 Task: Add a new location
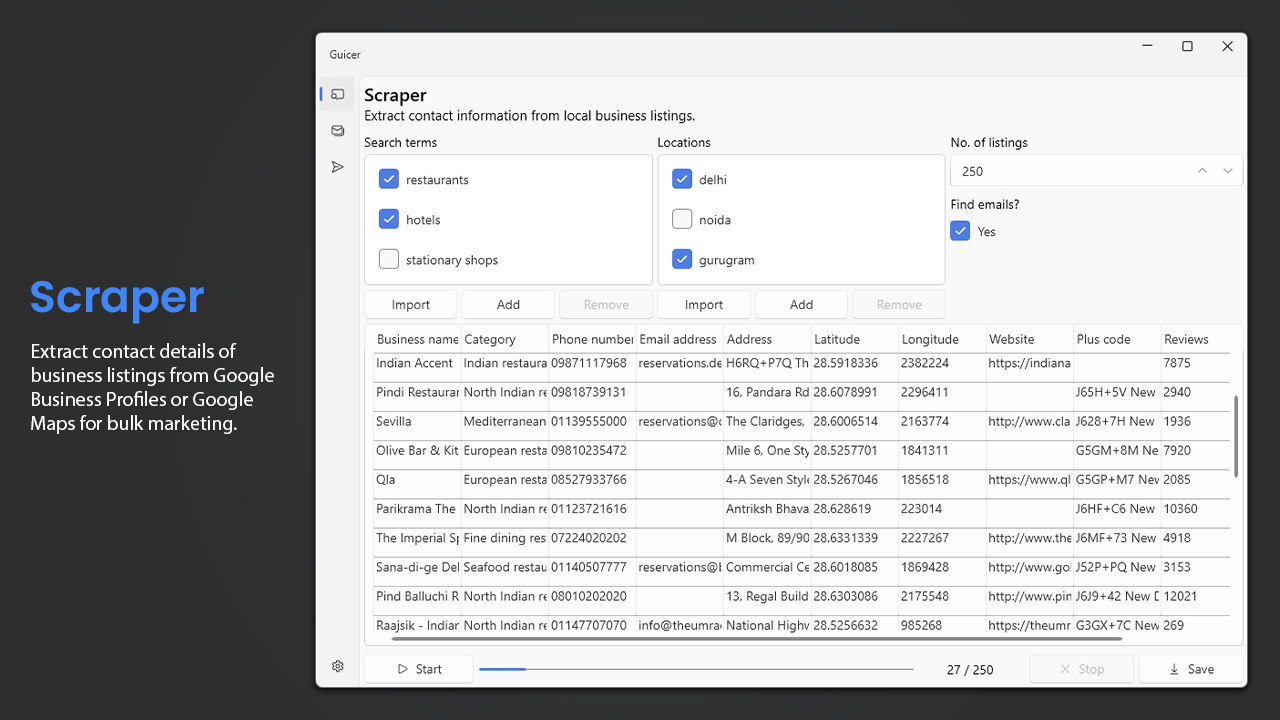coord(801,305)
